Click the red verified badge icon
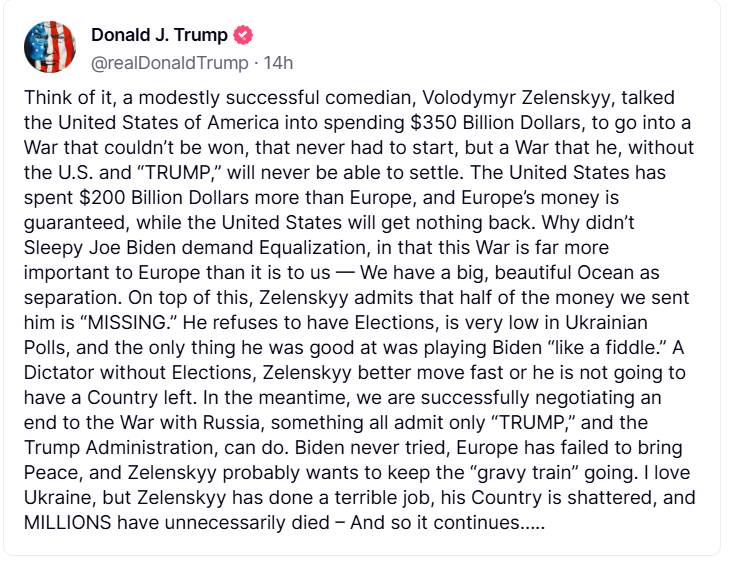The image size is (736, 570). point(243,36)
